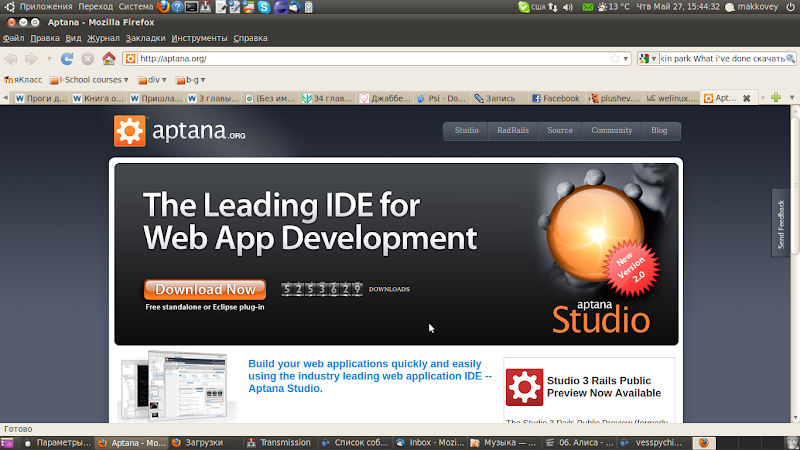Reload the current page

tap(67, 59)
